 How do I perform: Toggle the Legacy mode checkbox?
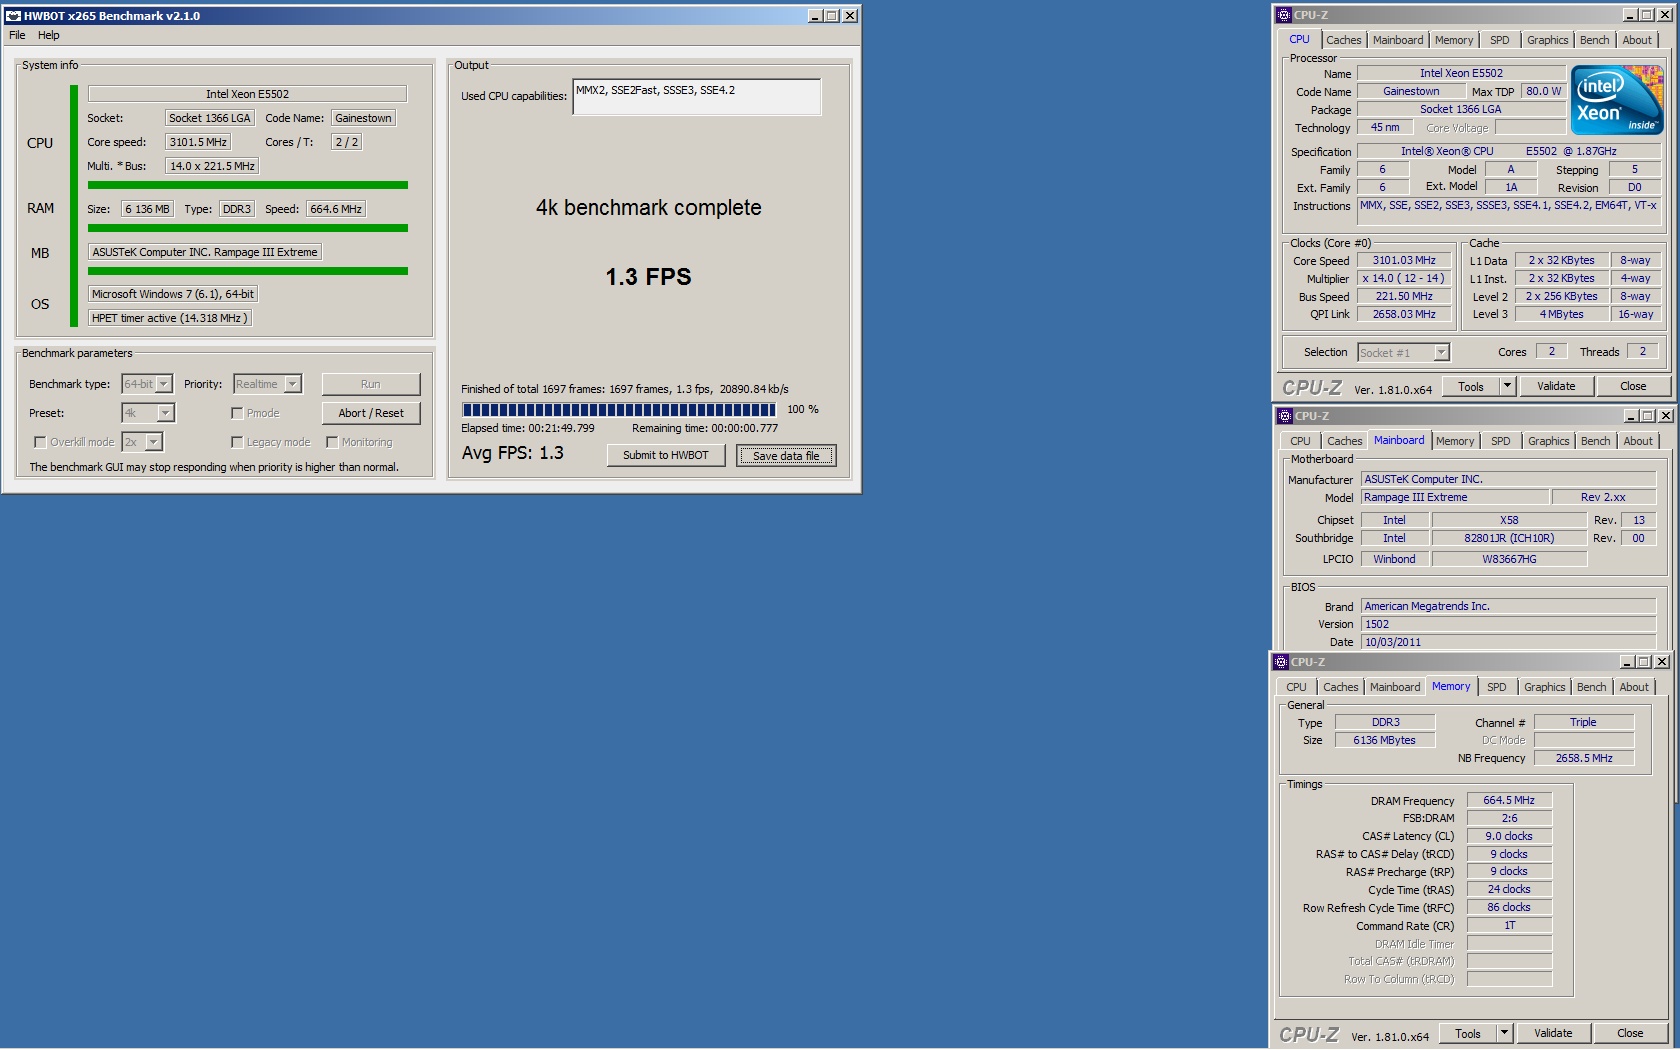[x=237, y=442]
